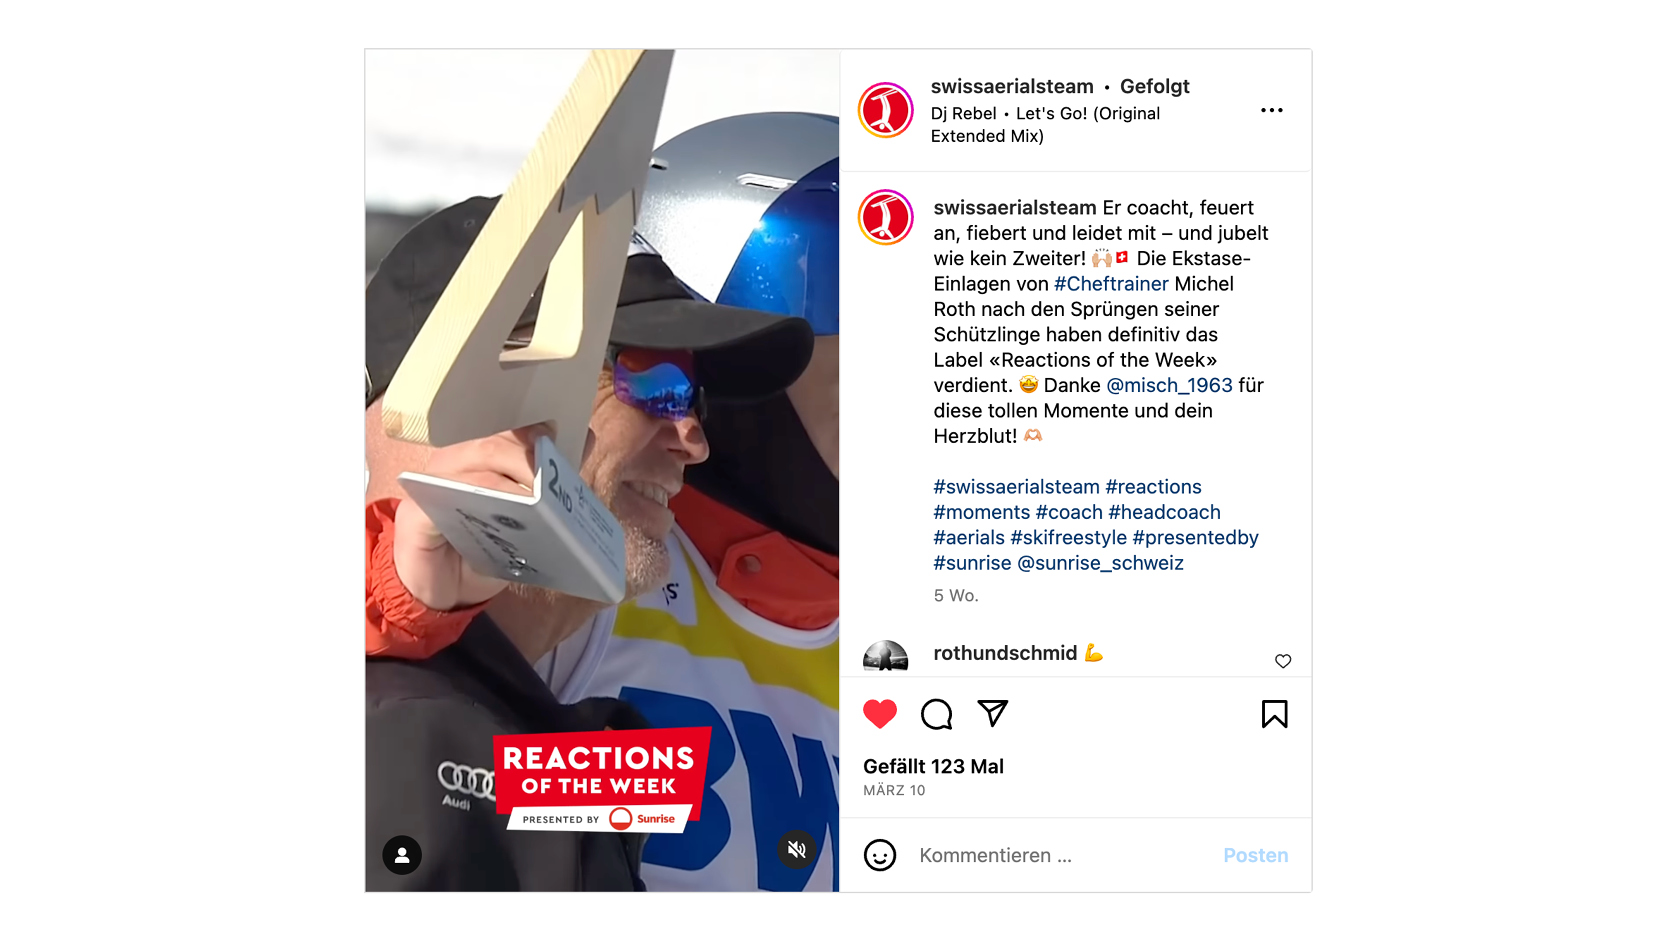
Task: Open the rothundschmid commenter avatar
Action: coord(886,656)
